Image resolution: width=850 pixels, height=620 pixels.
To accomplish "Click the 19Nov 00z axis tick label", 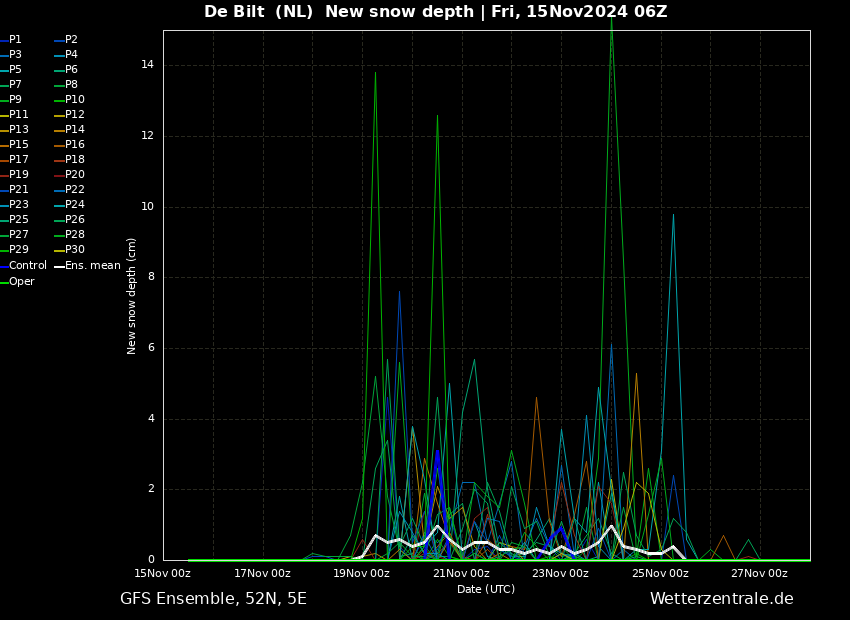I will coord(361,573).
